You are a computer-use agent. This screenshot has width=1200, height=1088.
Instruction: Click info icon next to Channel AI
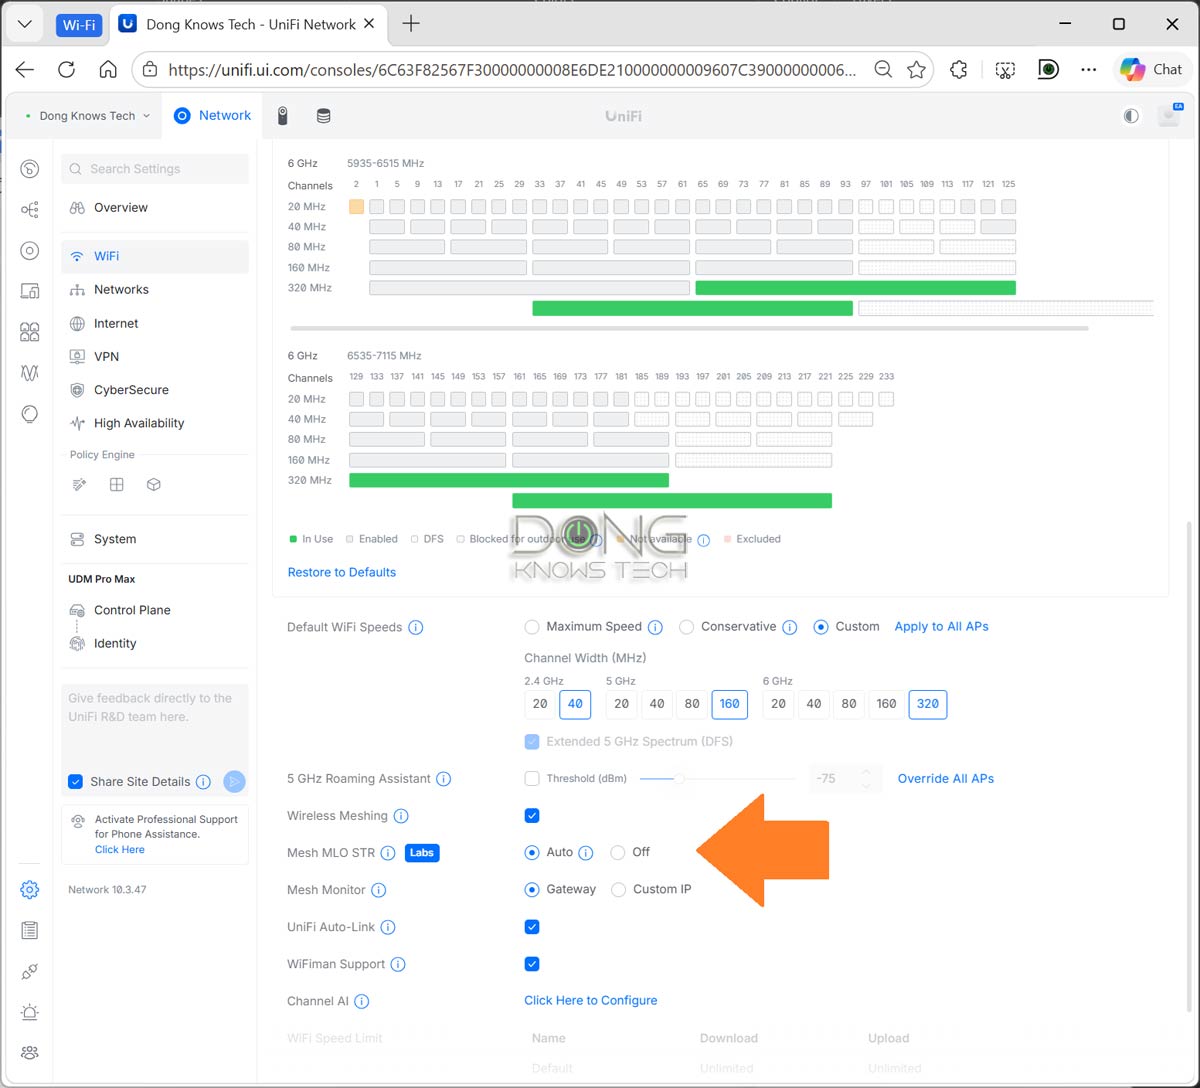coord(362,1002)
